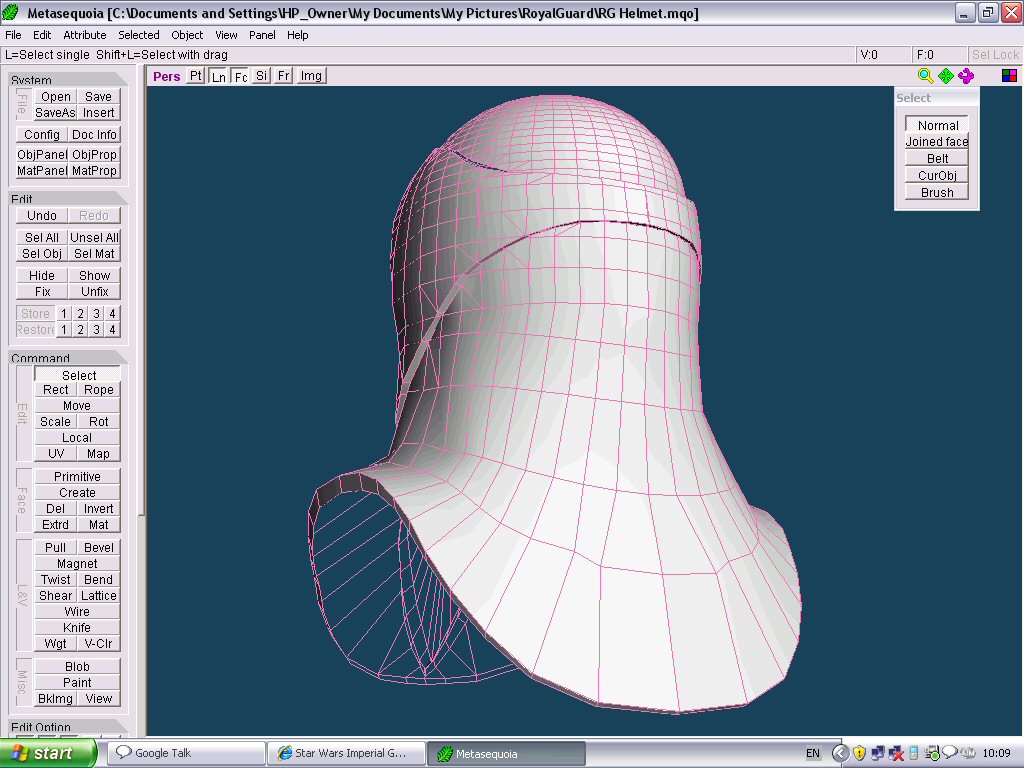This screenshot has height=768, width=1024.
Task: Choose Normal selection mode
Action: click(937, 125)
